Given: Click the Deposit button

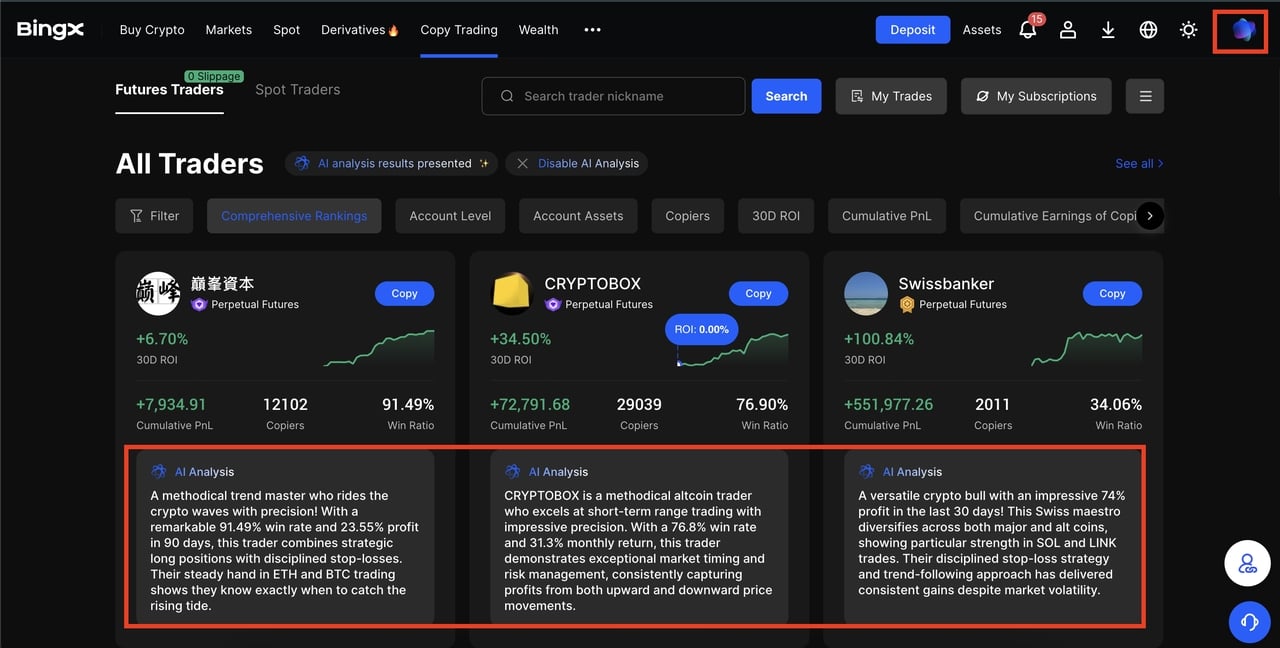Looking at the screenshot, I should click(912, 30).
